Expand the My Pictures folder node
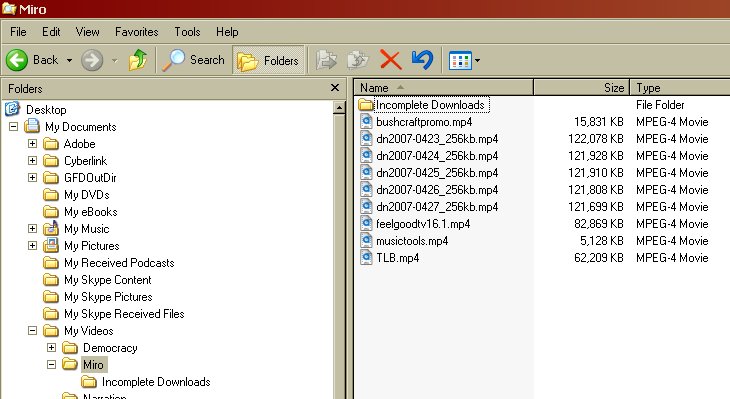This screenshot has height=399, width=730. pyautogui.click(x=32, y=245)
